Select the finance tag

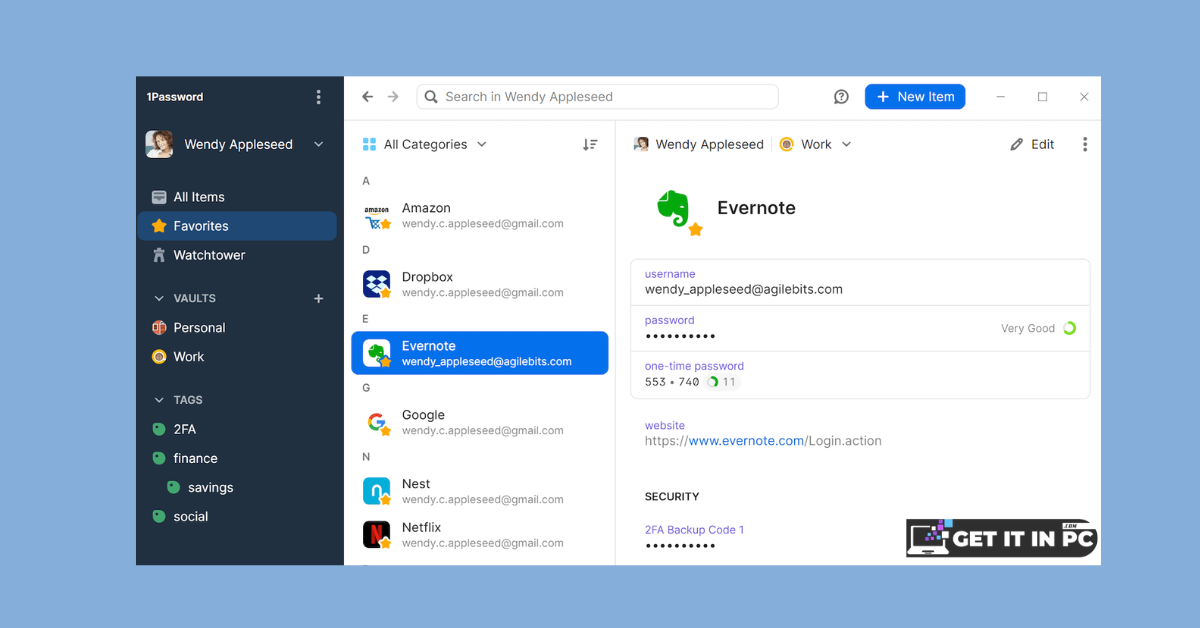tap(237, 458)
